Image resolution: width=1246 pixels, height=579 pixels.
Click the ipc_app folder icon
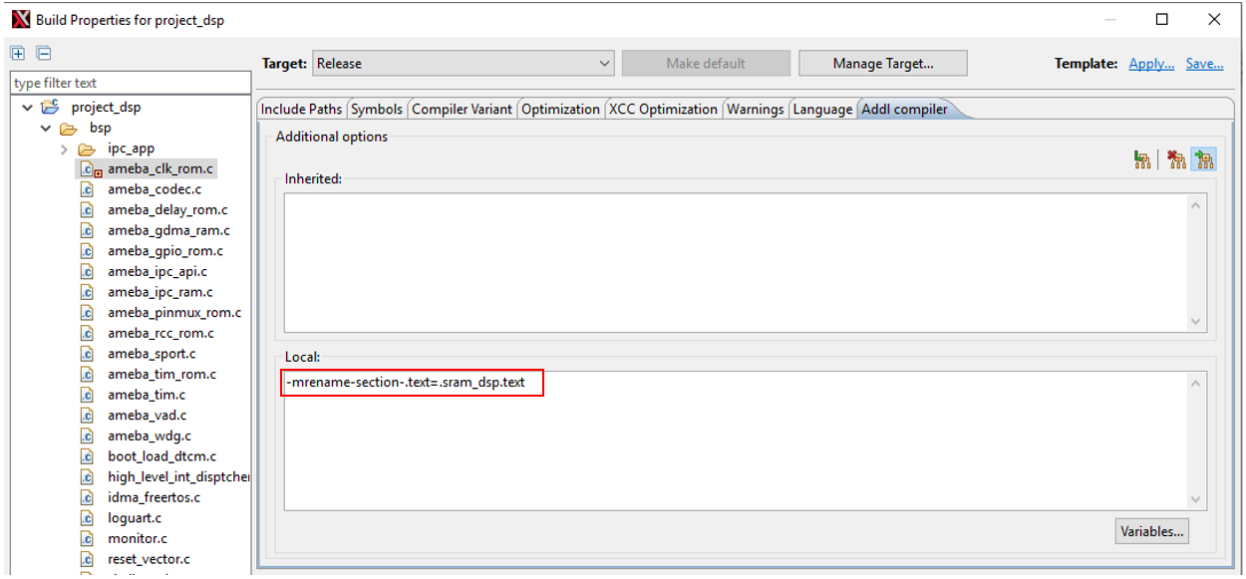[88, 149]
